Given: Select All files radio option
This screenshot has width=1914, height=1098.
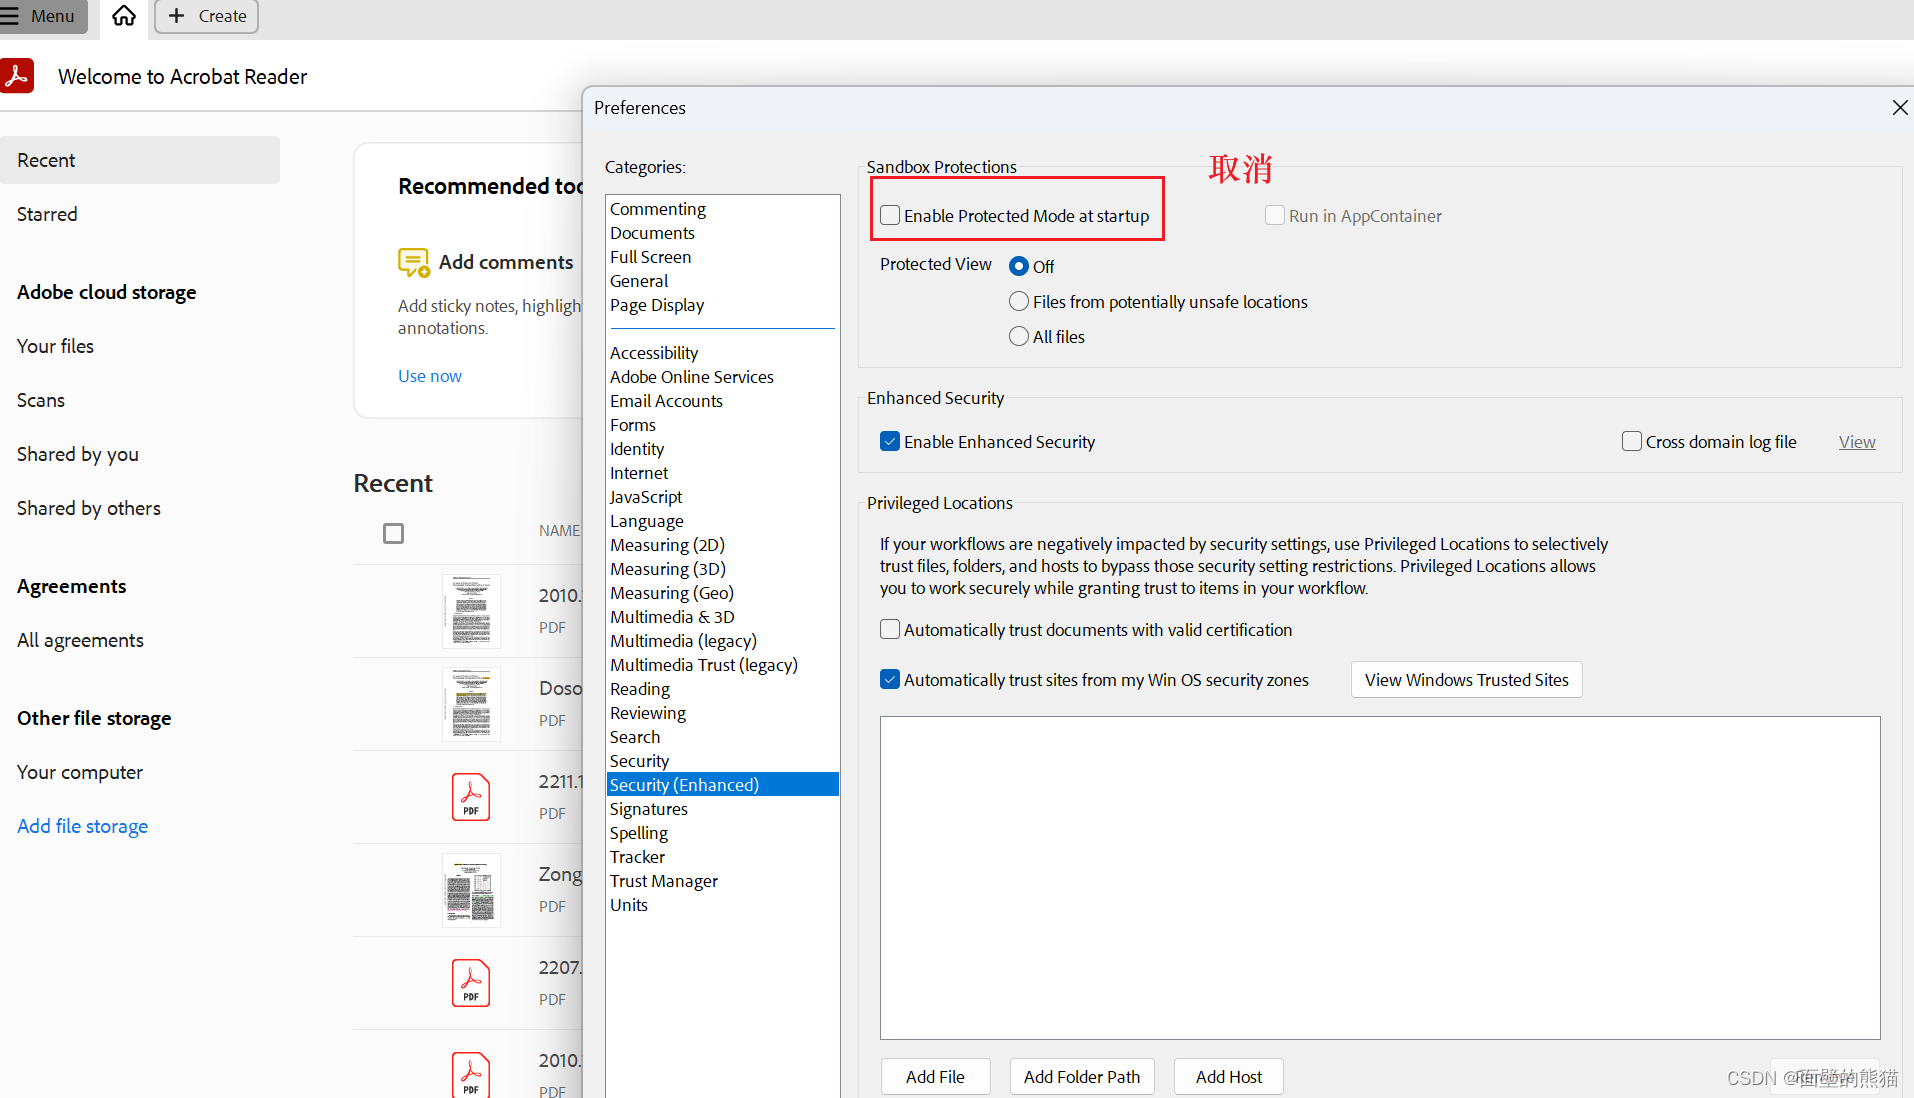Looking at the screenshot, I should click(1019, 336).
